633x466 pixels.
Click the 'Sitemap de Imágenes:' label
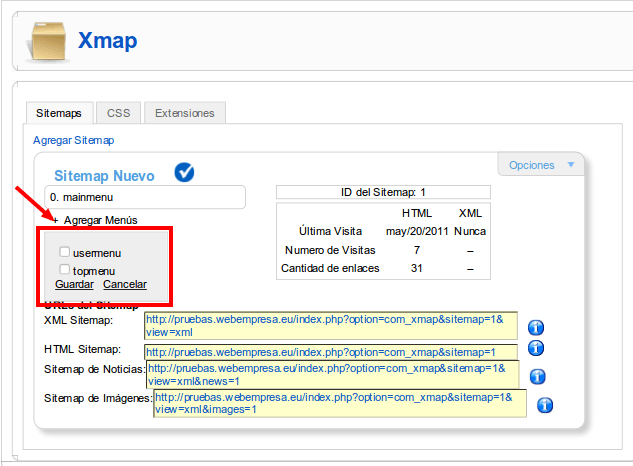pos(98,399)
